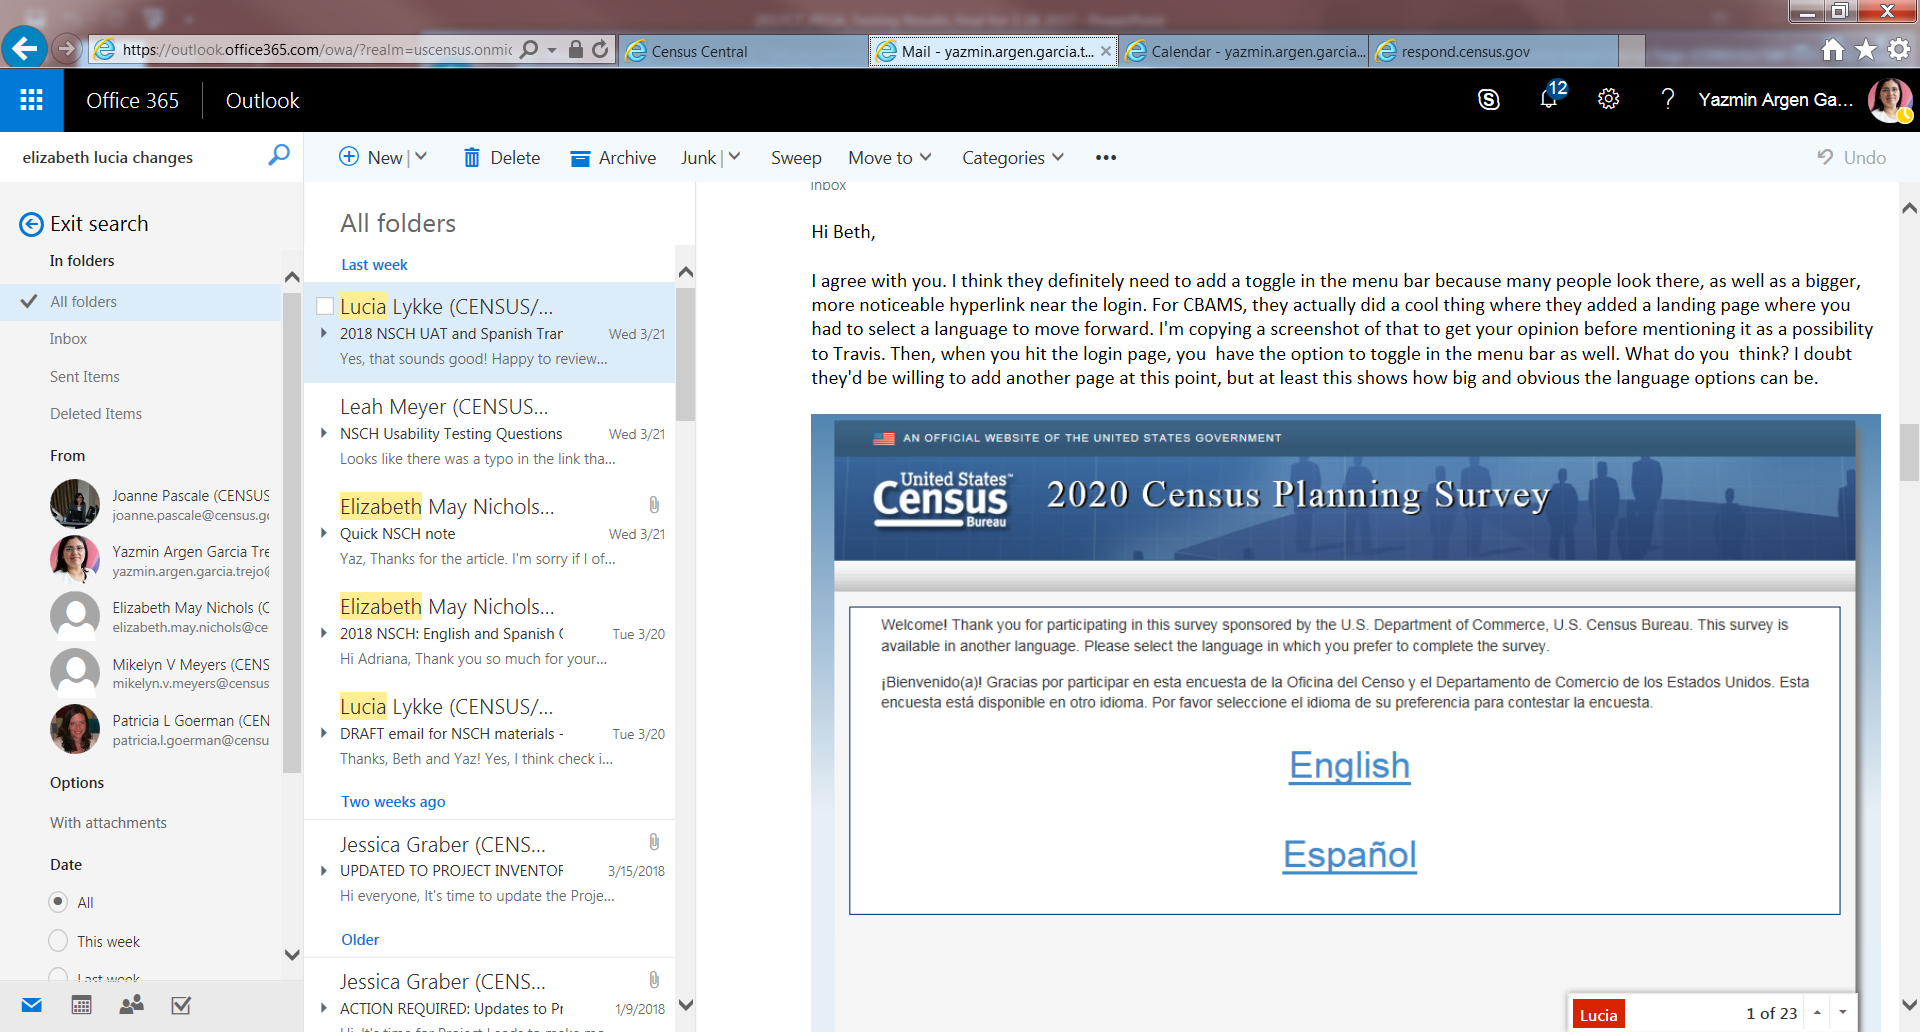1920x1032 pixels.
Task: Expand the Junk dropdown arrow
Action: [734, 157]
